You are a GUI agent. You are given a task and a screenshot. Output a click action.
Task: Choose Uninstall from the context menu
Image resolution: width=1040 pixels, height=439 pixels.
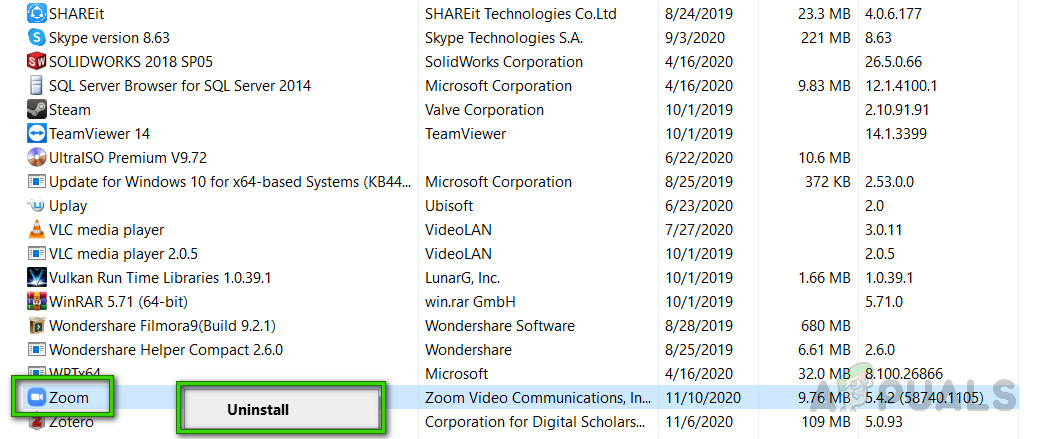(x=258, y=409)
